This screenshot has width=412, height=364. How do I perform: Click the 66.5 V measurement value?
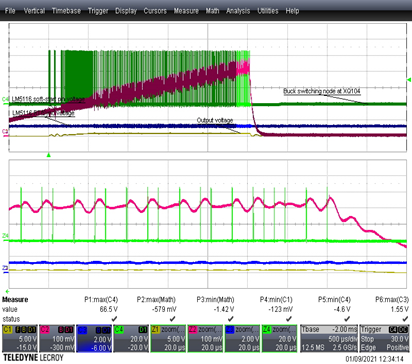(x=108, y=309)
